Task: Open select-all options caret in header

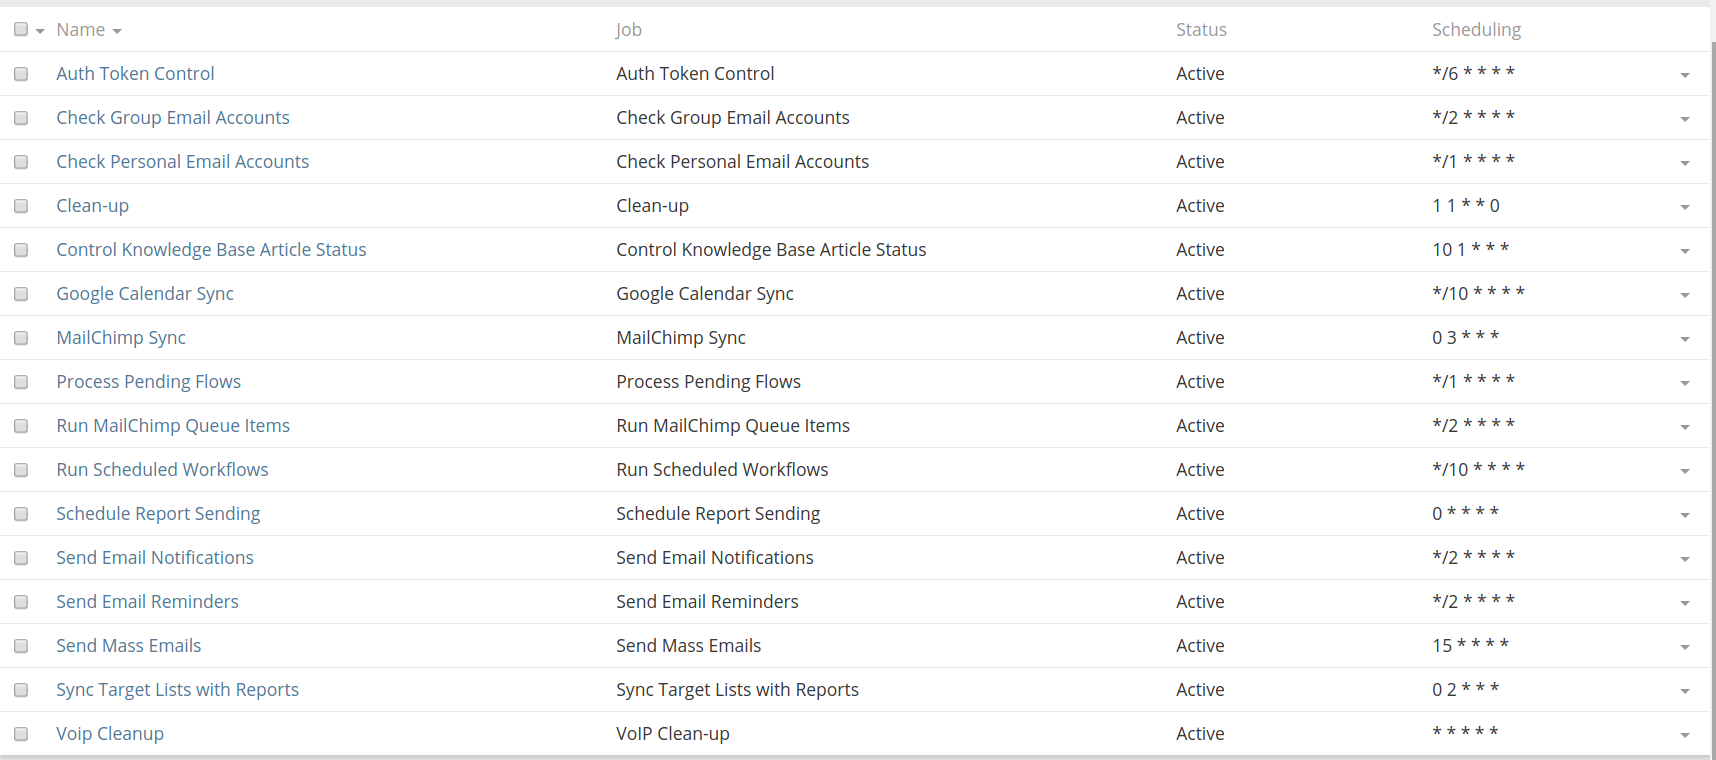Action: tap(40, 31)
